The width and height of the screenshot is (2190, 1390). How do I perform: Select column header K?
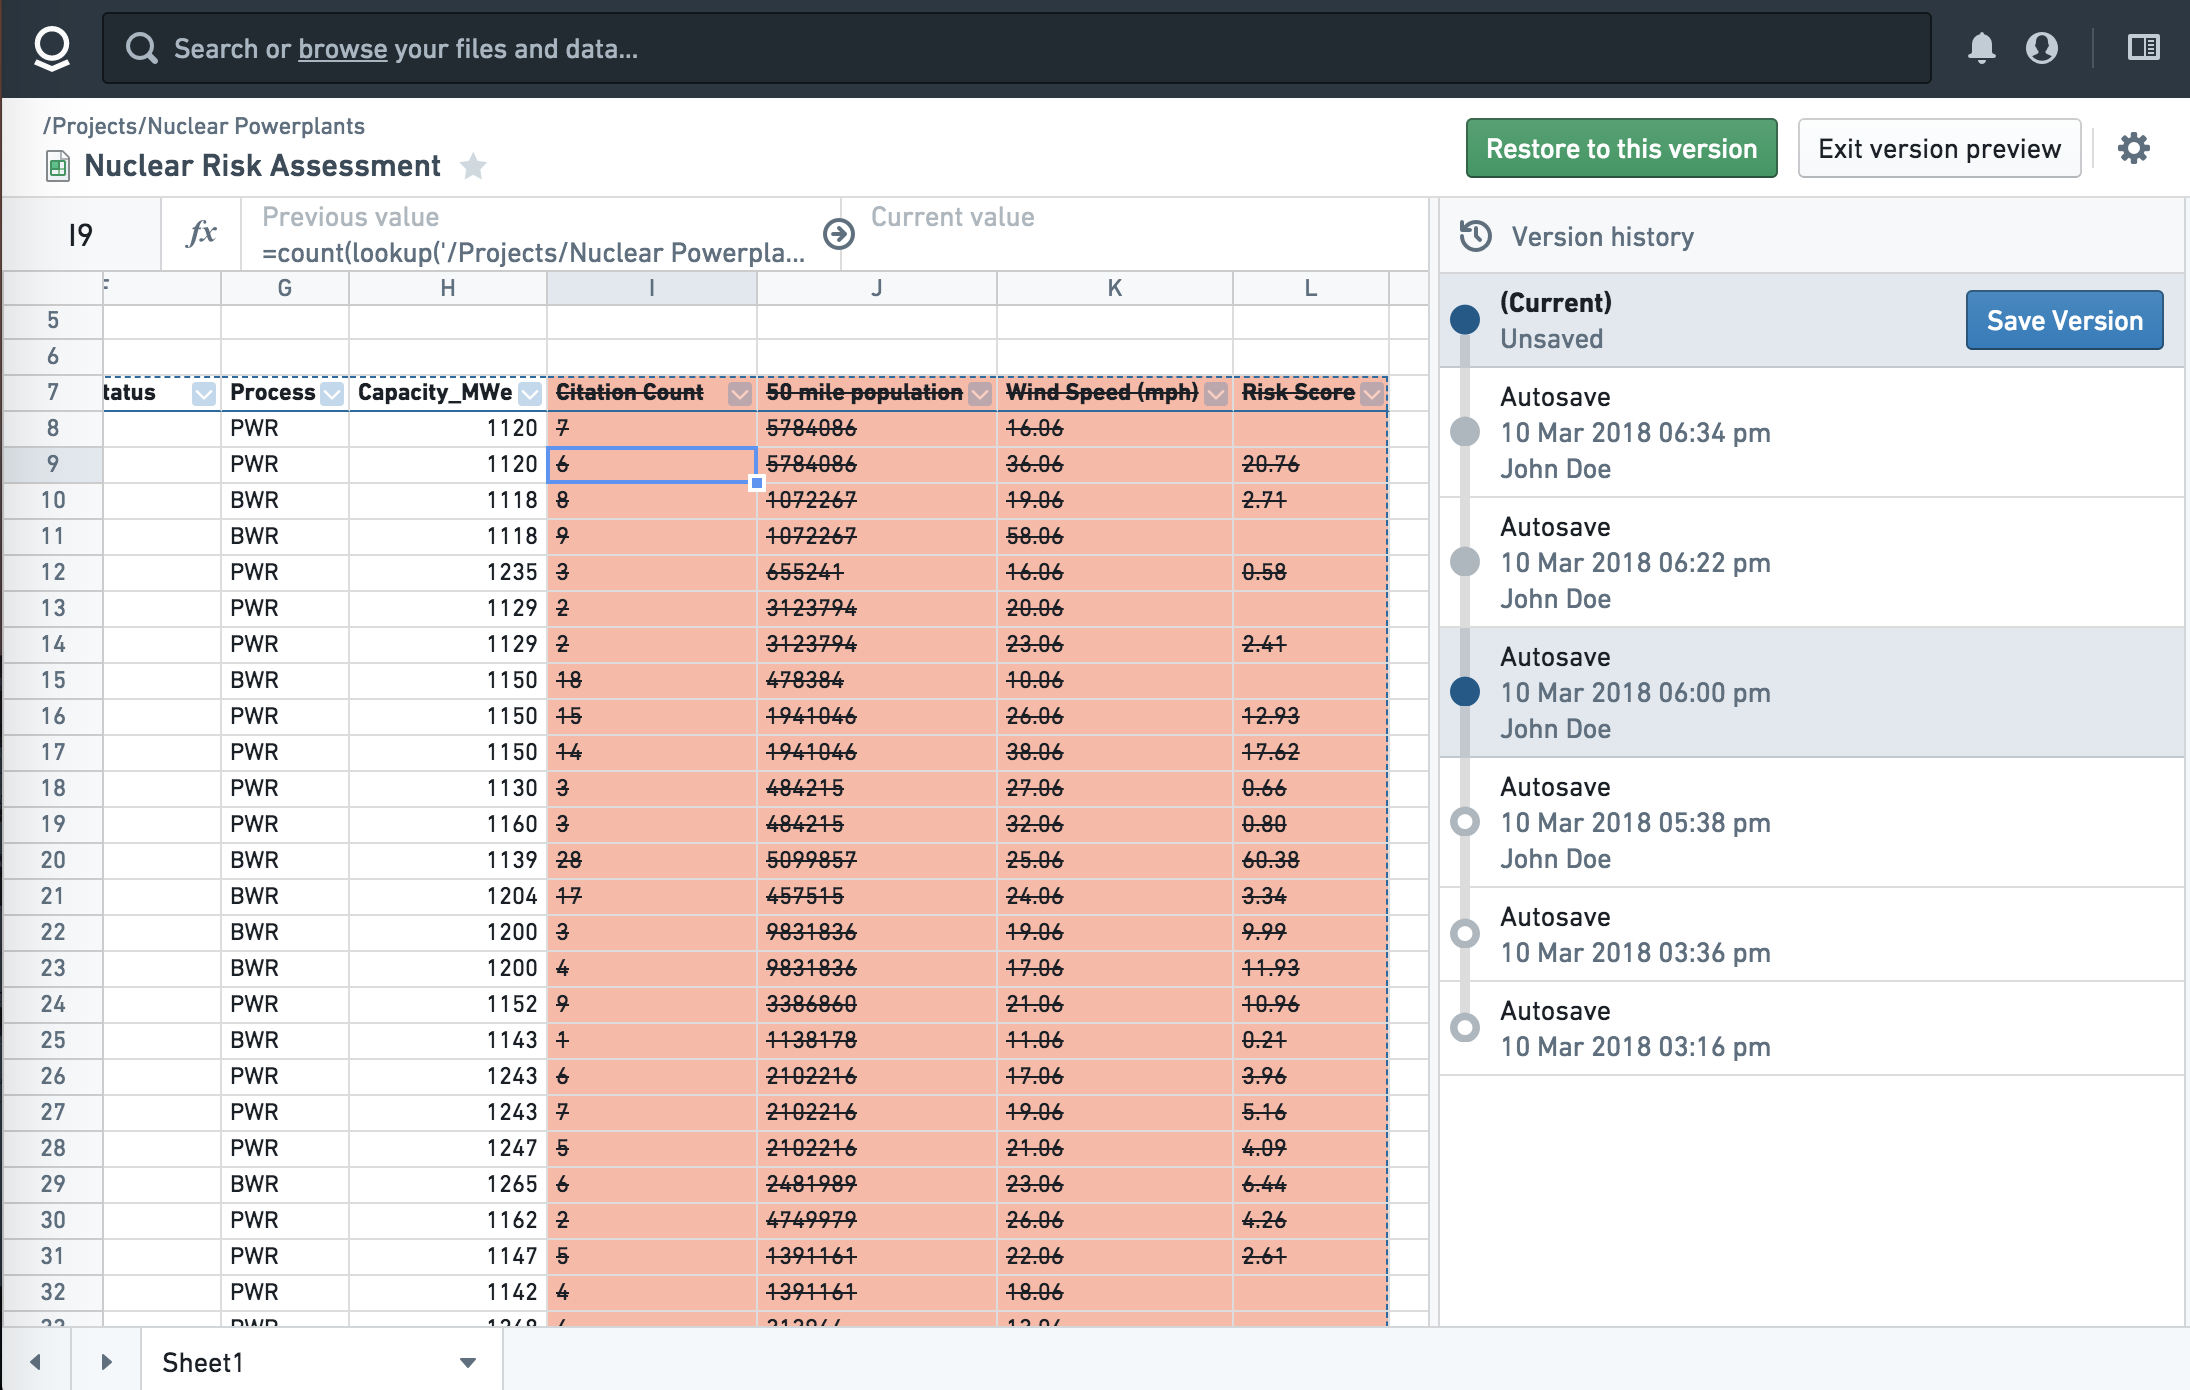pos(1114,288)
